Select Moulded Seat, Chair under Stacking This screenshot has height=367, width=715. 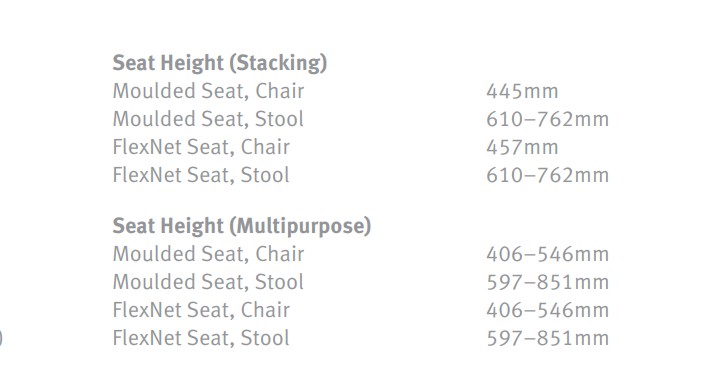[208, 91]
